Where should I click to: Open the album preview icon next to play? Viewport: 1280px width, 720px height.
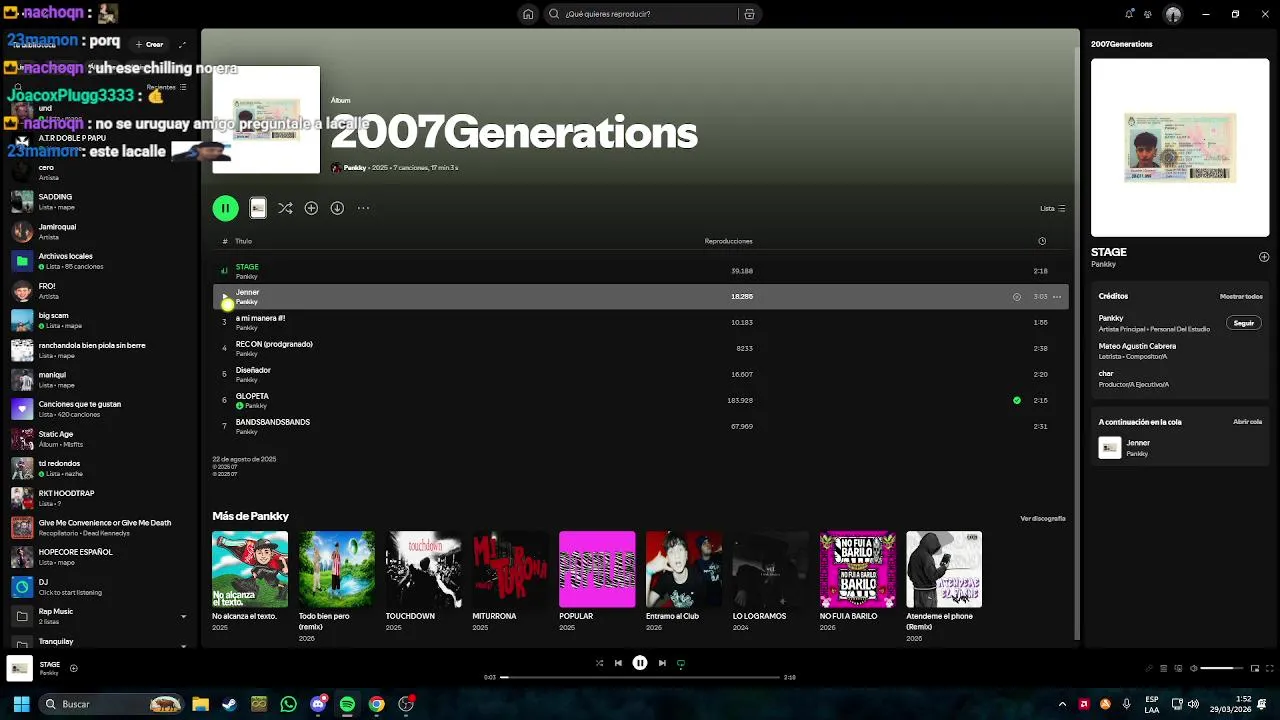[258, 208]
